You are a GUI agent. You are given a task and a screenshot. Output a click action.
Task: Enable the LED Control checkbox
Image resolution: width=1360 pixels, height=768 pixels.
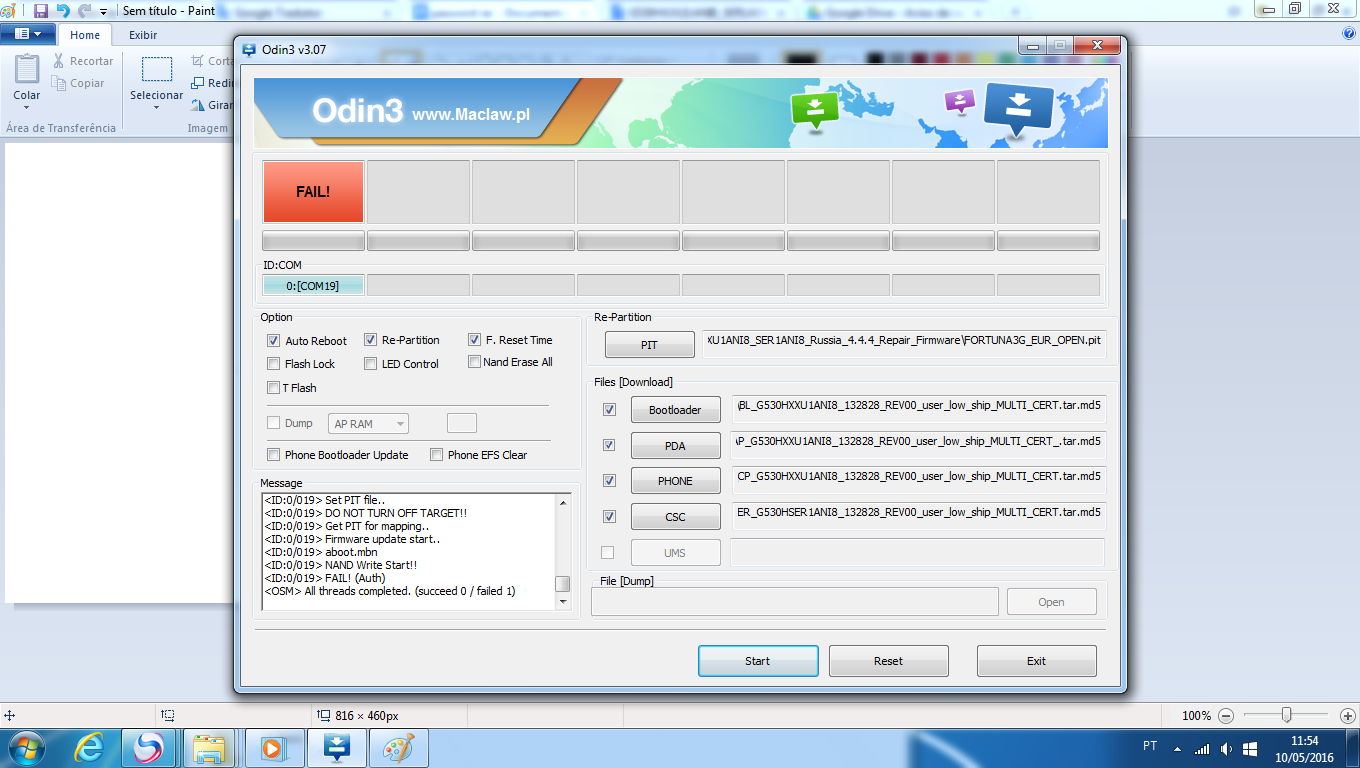pos(371,364)
